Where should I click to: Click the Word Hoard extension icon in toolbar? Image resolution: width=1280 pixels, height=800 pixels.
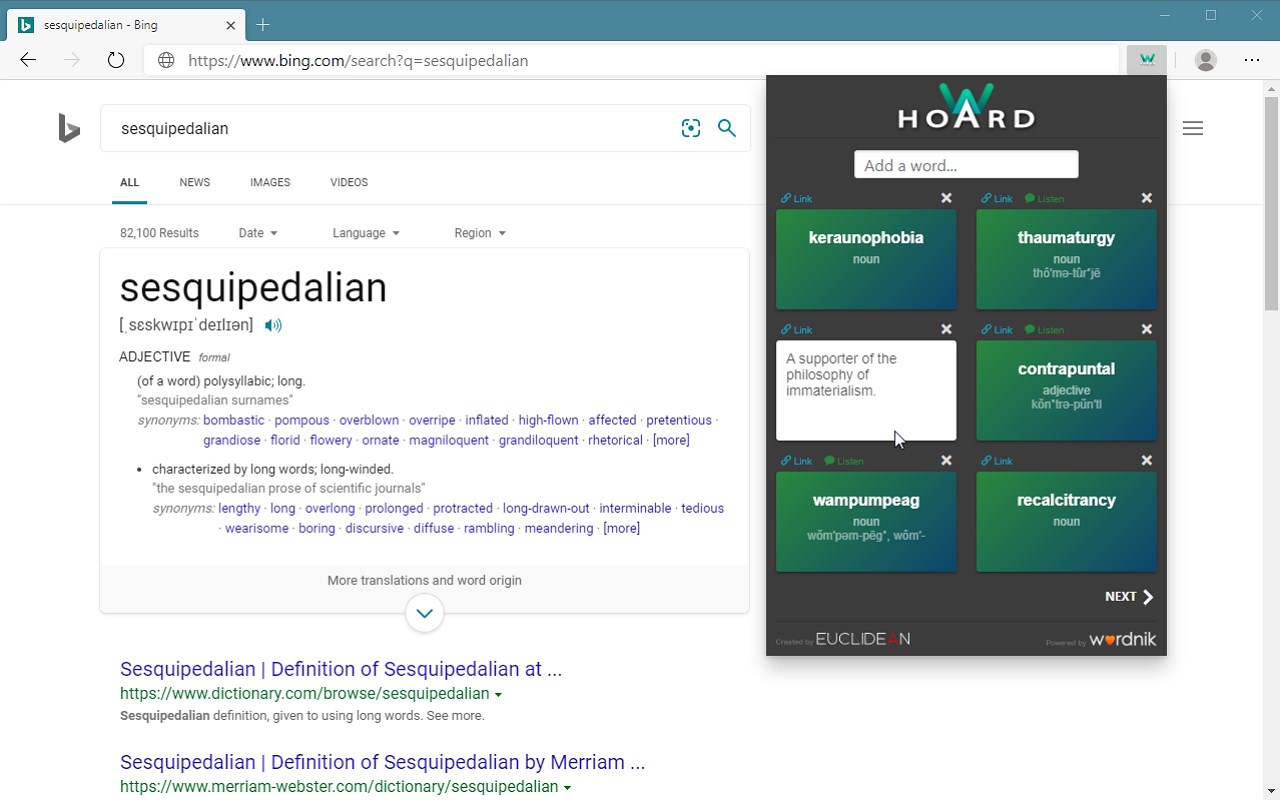(x=1147, y=60)
